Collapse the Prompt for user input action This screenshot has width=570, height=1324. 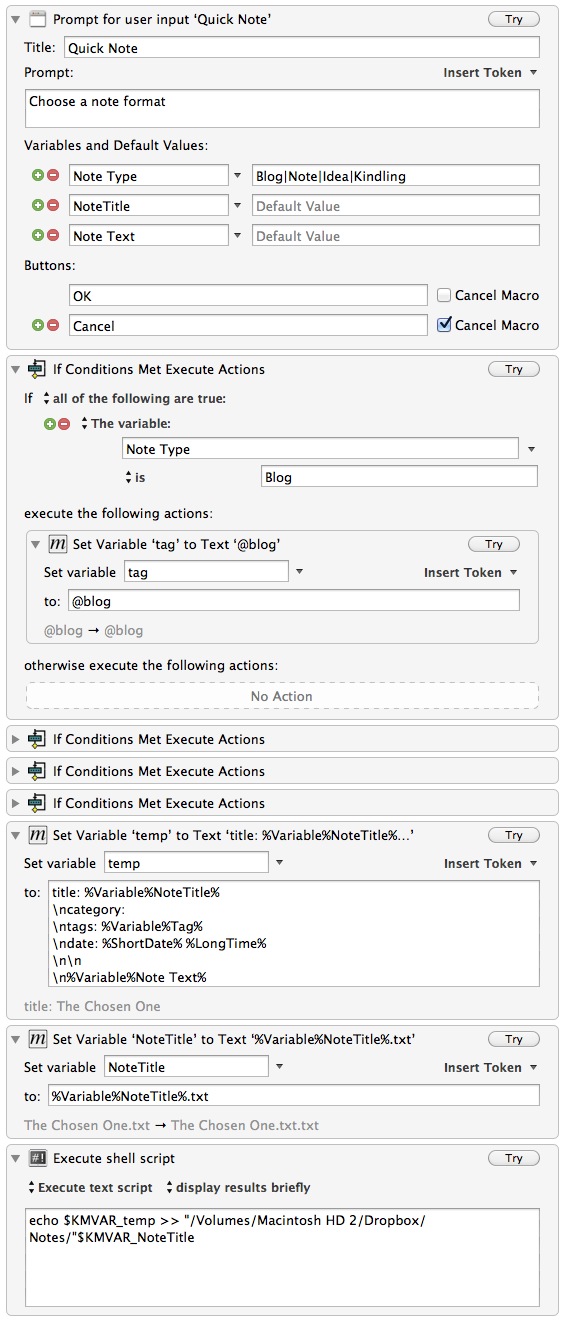(16, 19)
